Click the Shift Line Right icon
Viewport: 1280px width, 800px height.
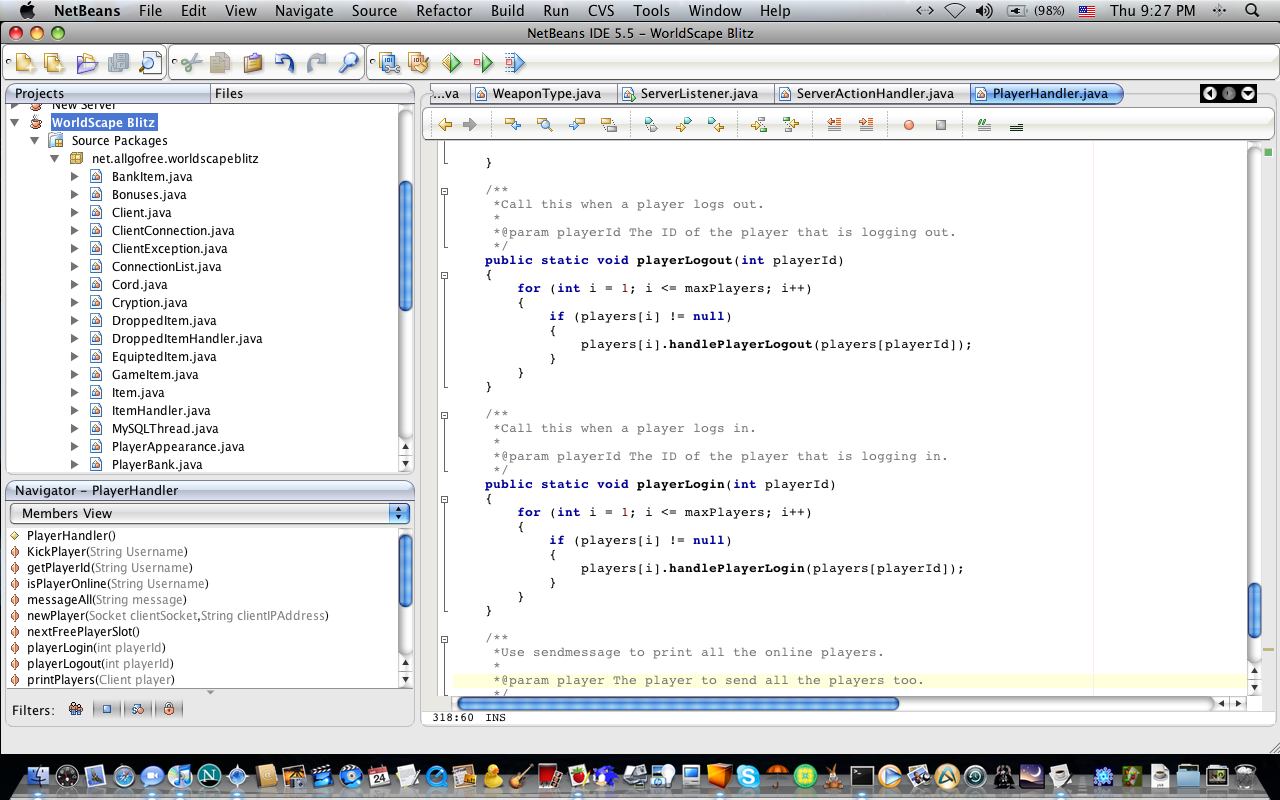pos(866,125)
